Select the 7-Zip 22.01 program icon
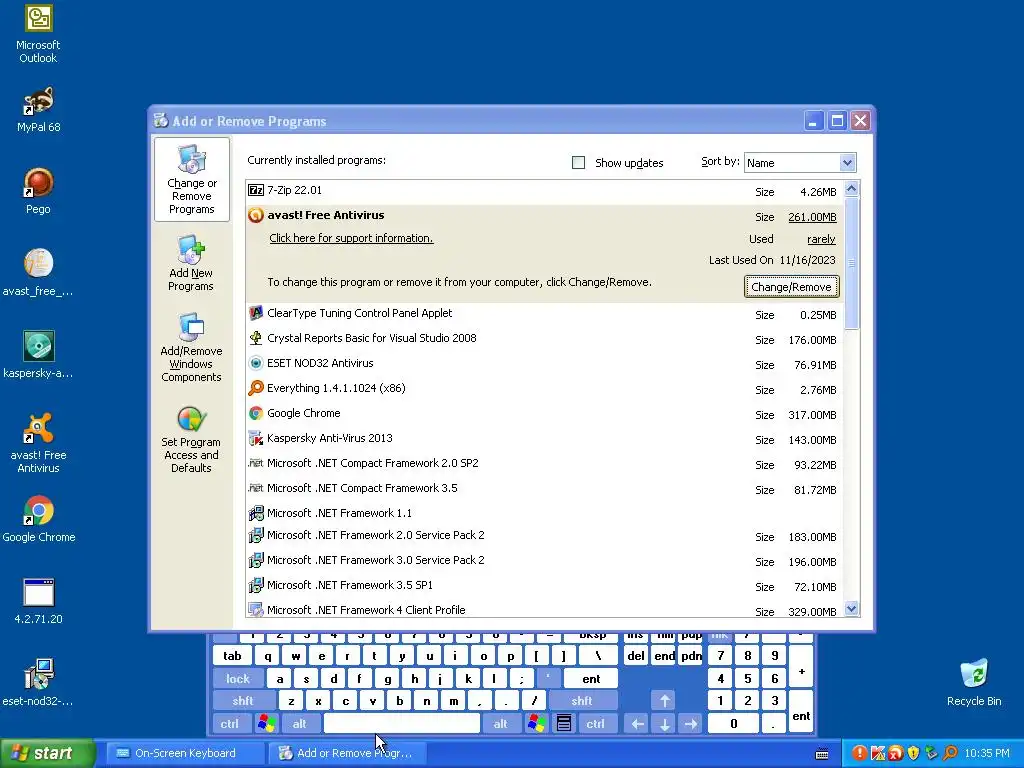This screenshot has height=768, width=1024. [256, 190]
